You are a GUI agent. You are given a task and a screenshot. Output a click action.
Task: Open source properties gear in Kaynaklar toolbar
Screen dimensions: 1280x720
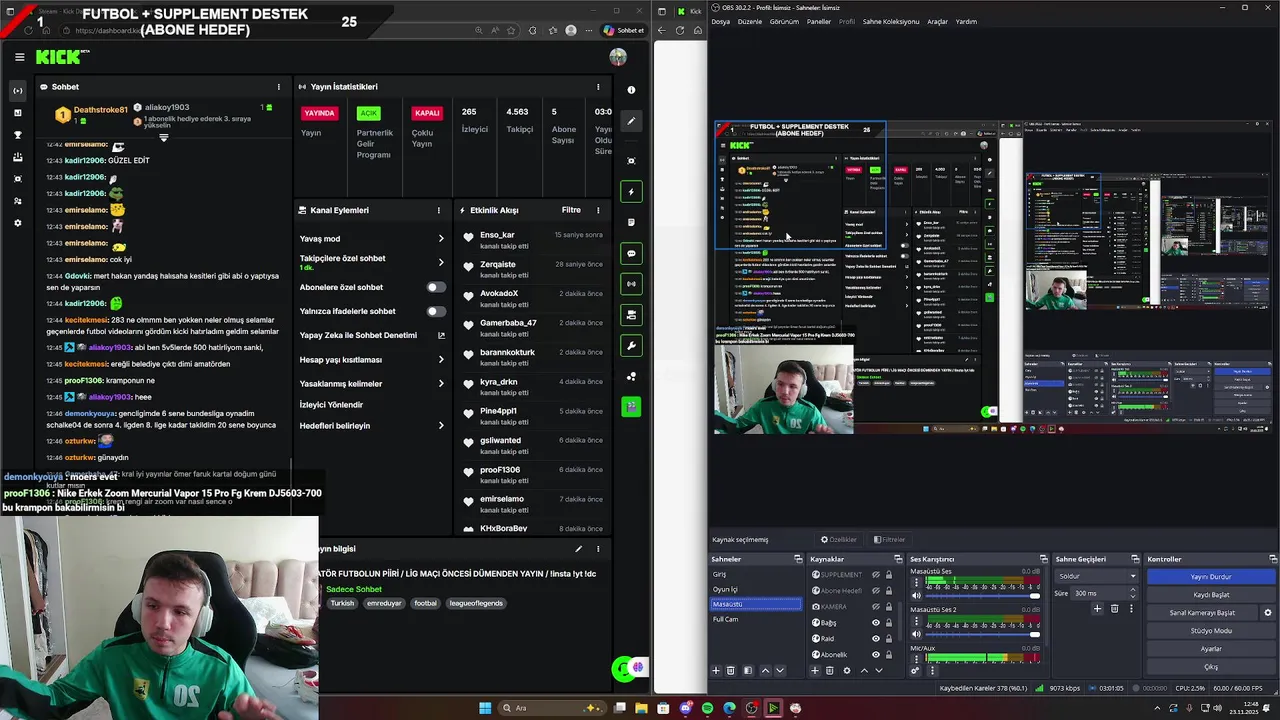(847, 670)
